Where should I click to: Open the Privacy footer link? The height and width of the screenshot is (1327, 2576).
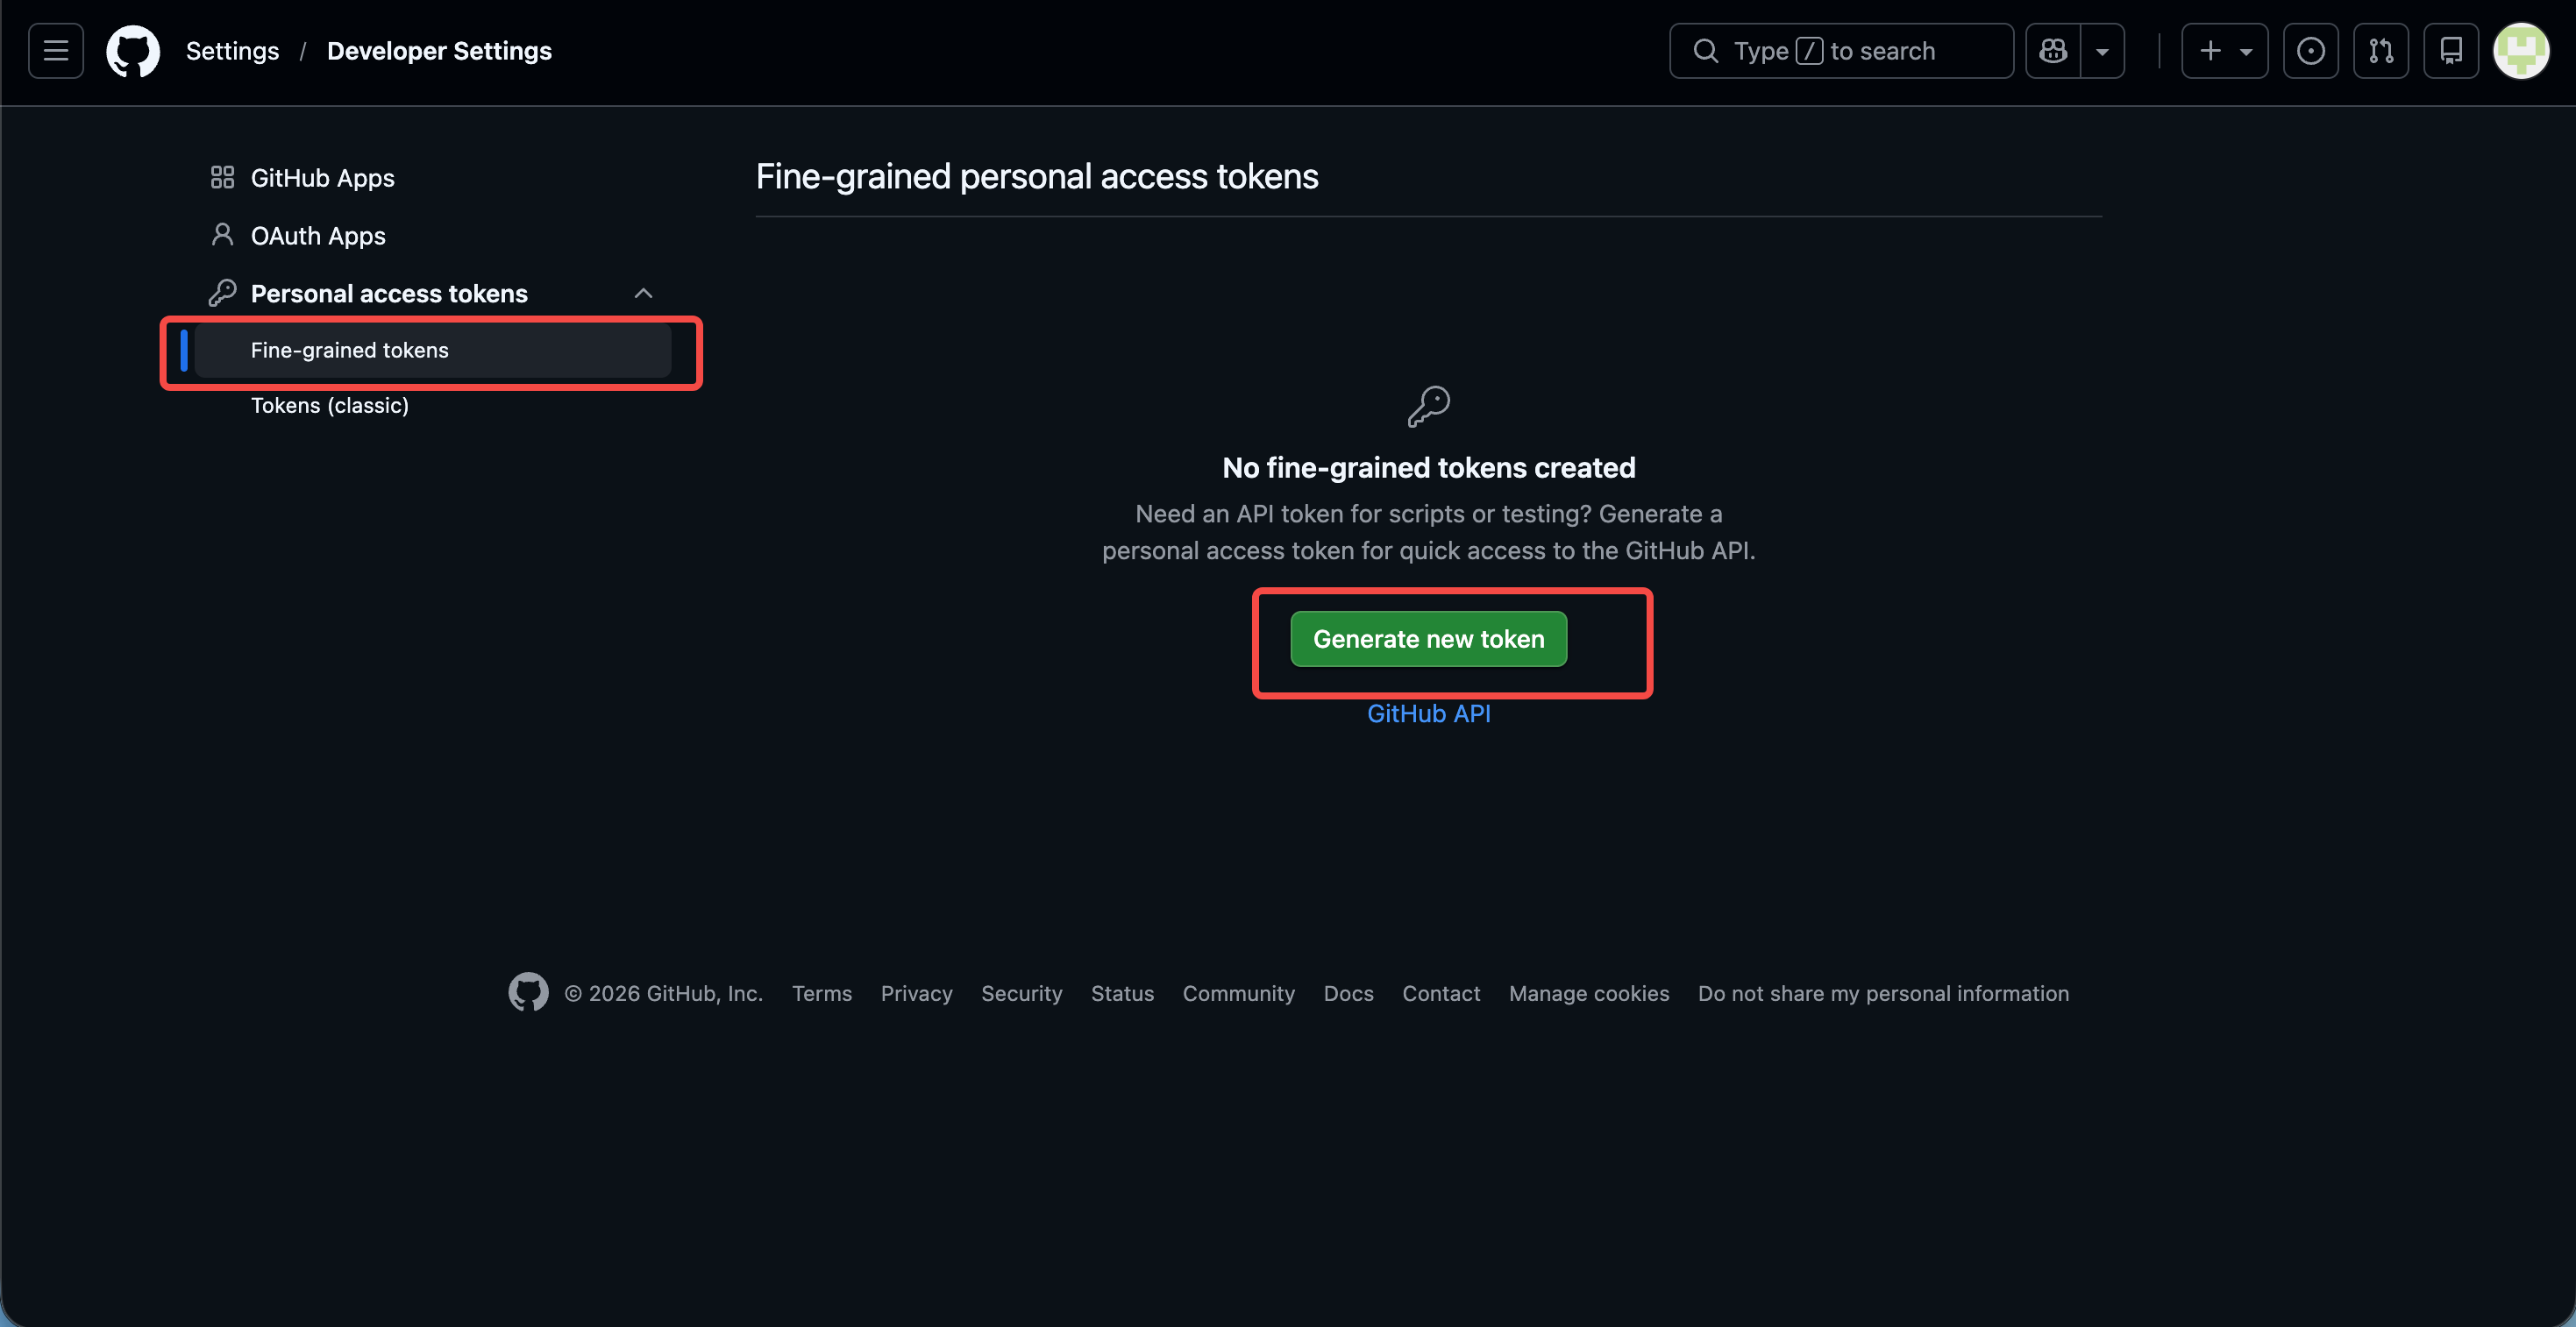(916, 993)
